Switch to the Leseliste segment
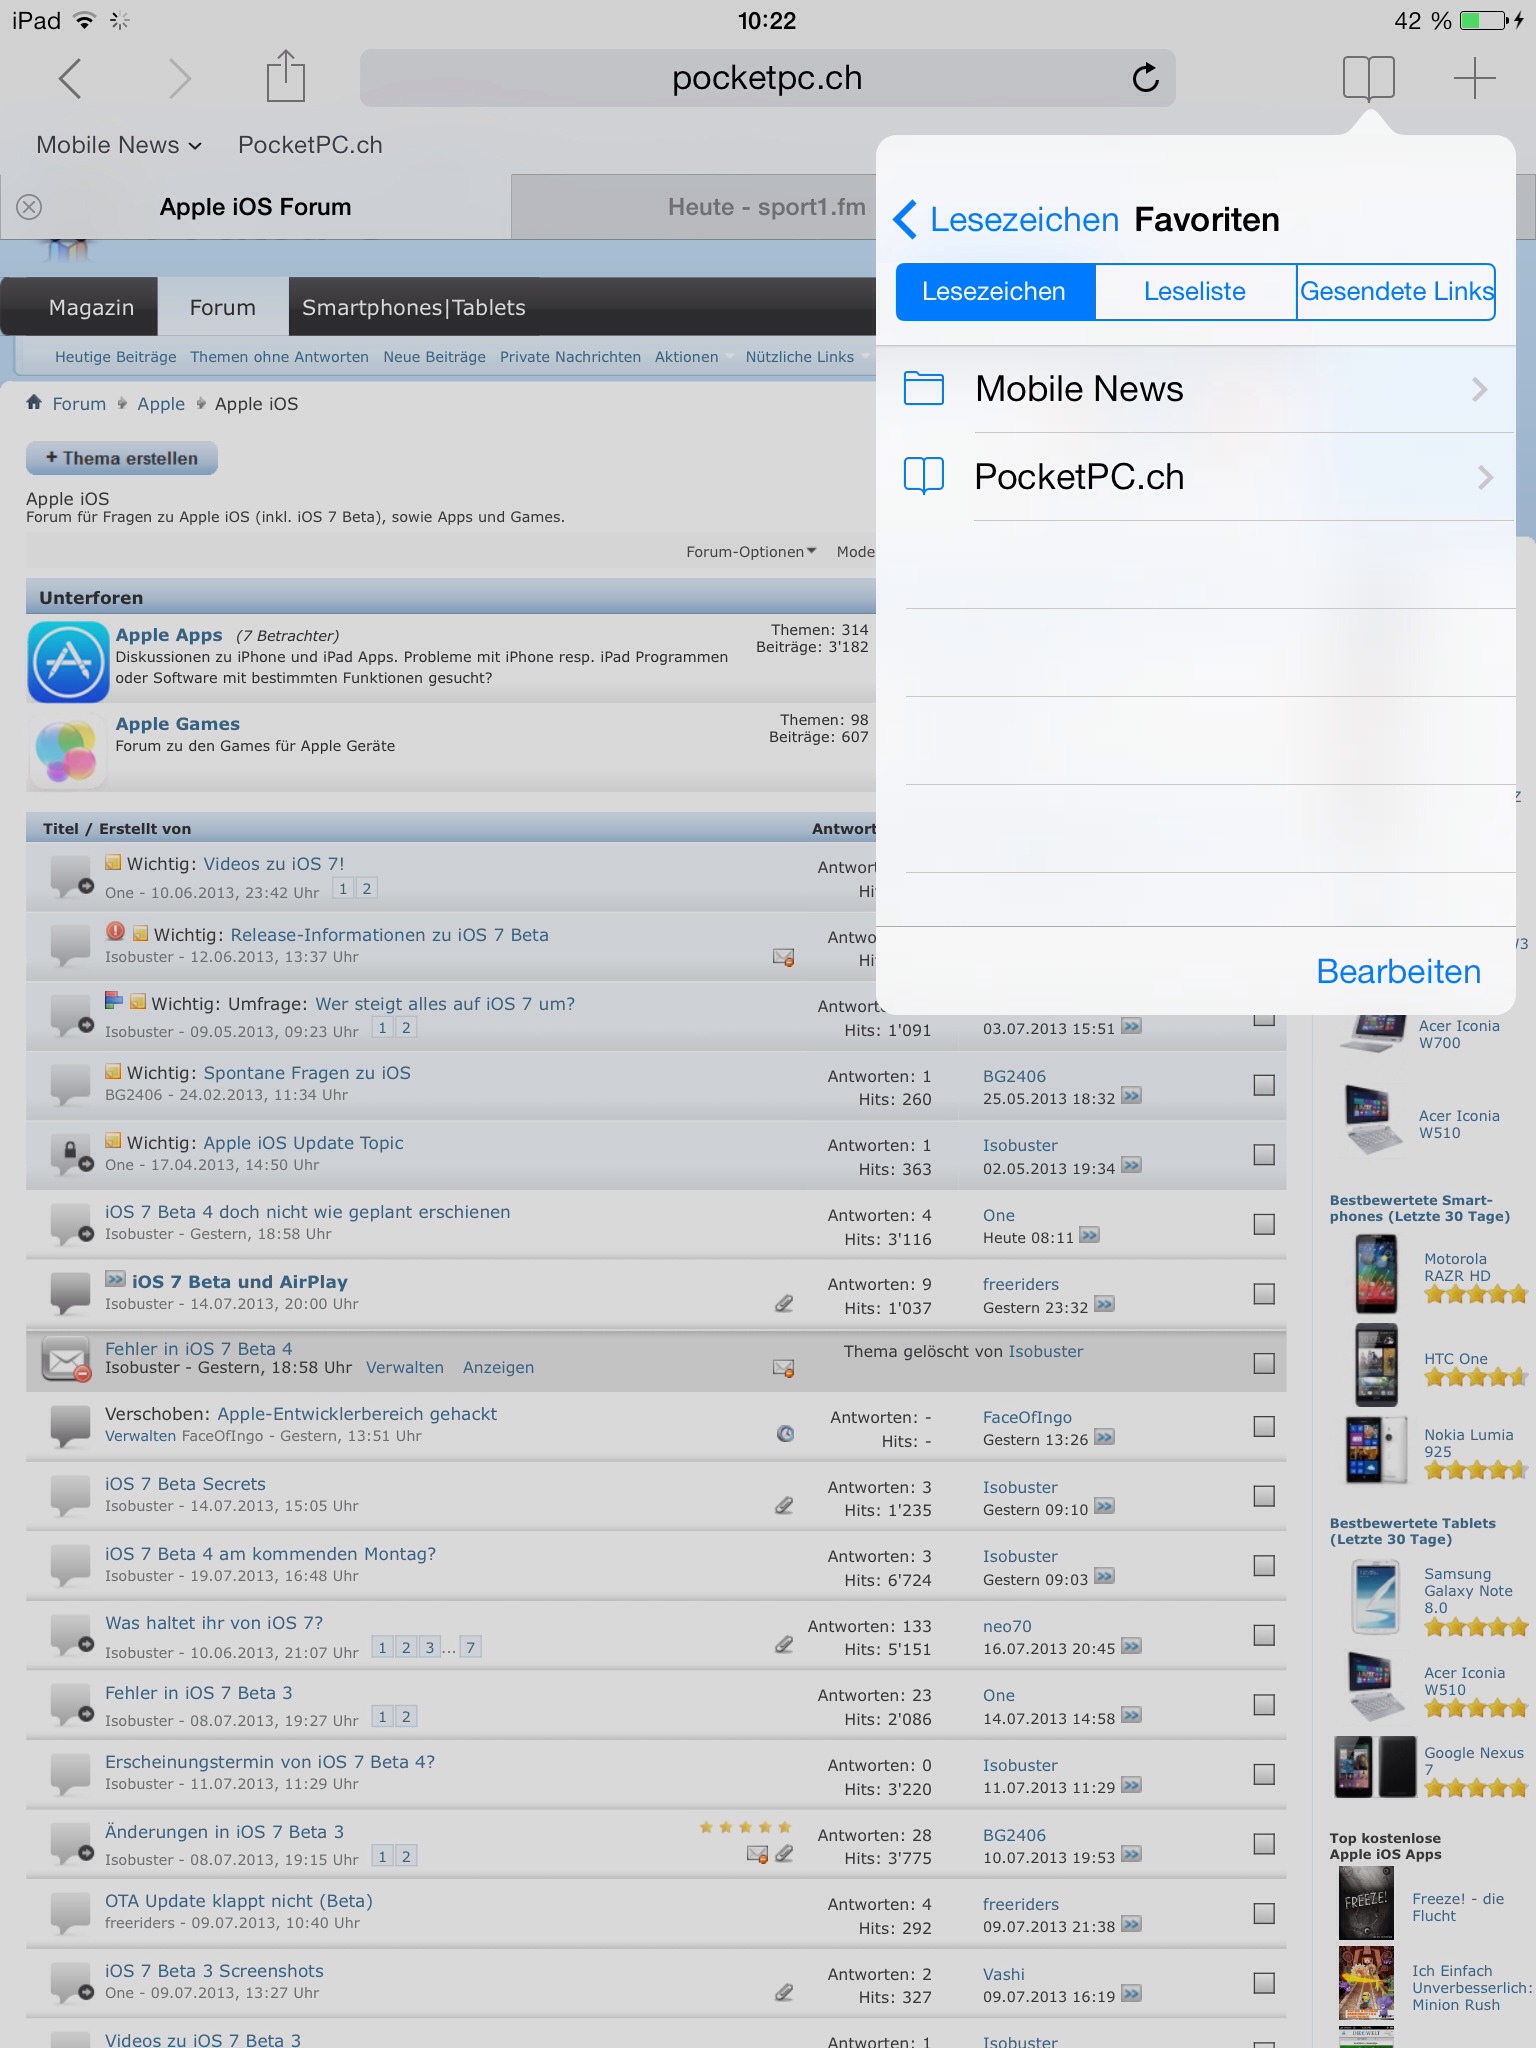Image resolution: width=1536 pixels, height=2048 pixels. tap(1195, 292)
